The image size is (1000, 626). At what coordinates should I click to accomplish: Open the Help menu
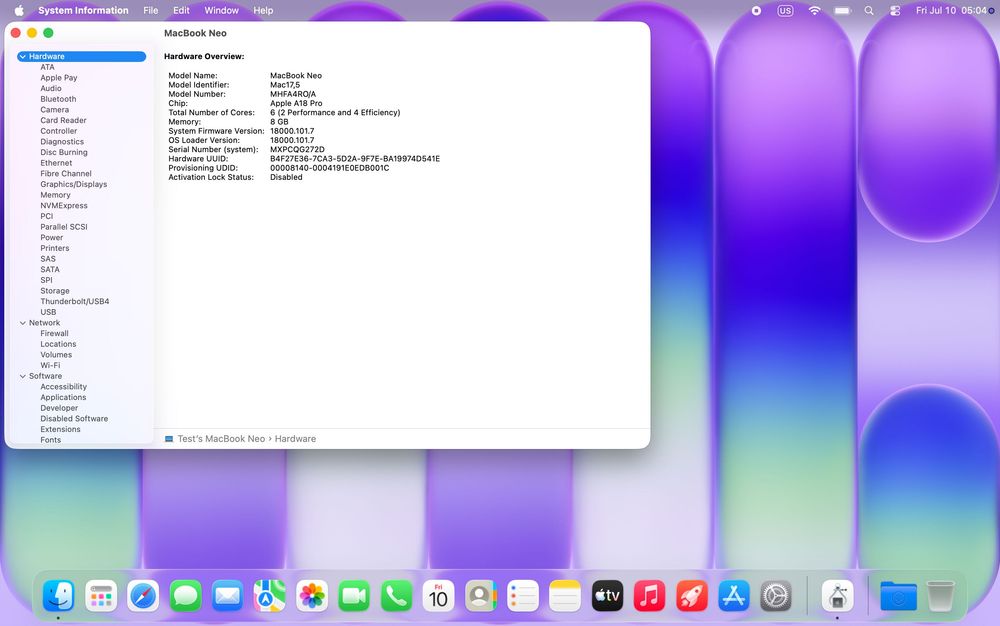click(263, 10)
